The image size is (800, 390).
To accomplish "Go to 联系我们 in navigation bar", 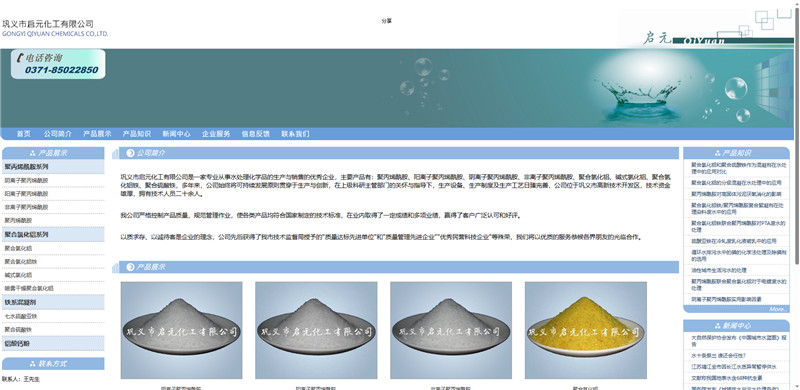I will 295,134.
